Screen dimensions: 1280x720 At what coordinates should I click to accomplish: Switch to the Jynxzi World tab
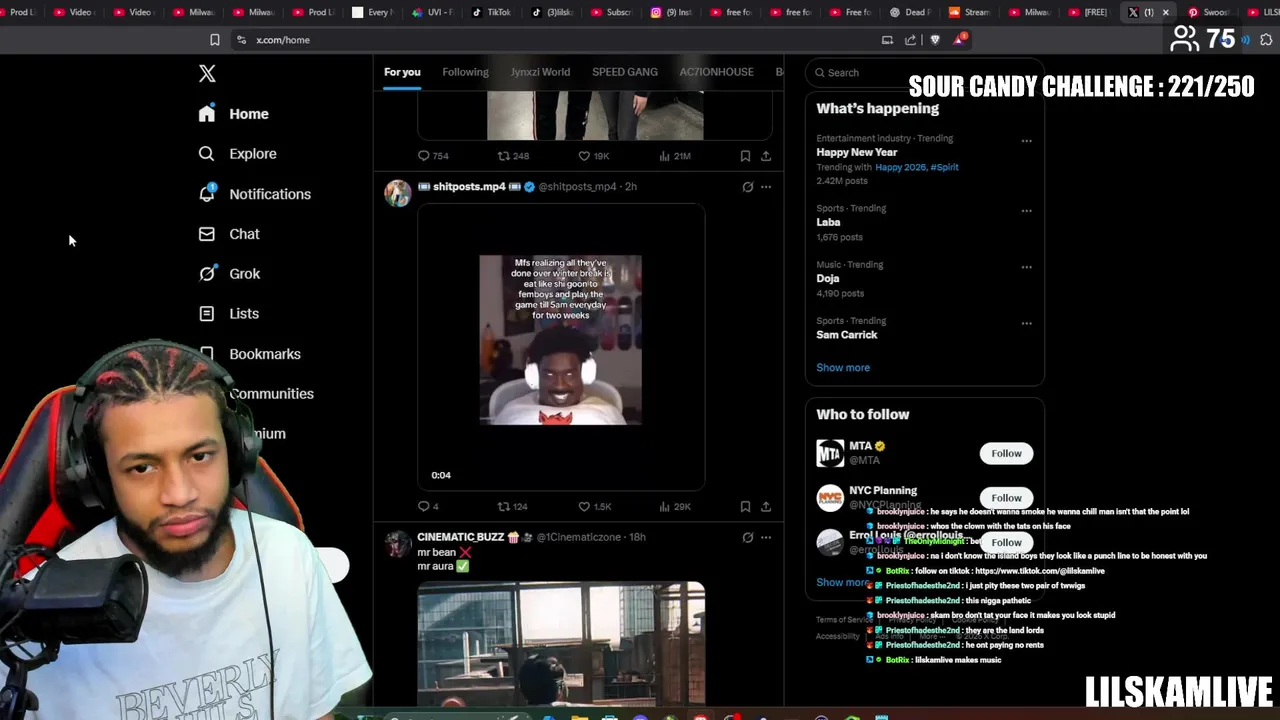point(540,72)
